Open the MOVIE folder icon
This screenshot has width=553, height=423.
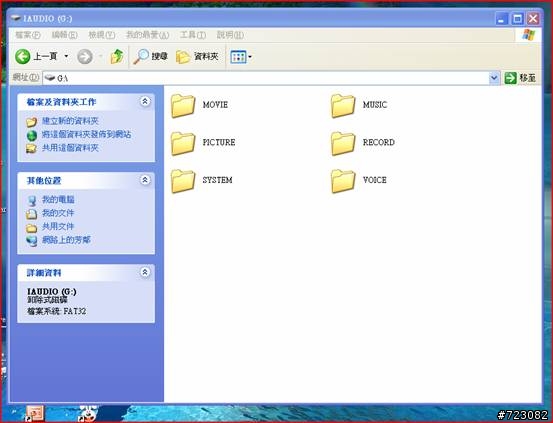coord(183,105)
